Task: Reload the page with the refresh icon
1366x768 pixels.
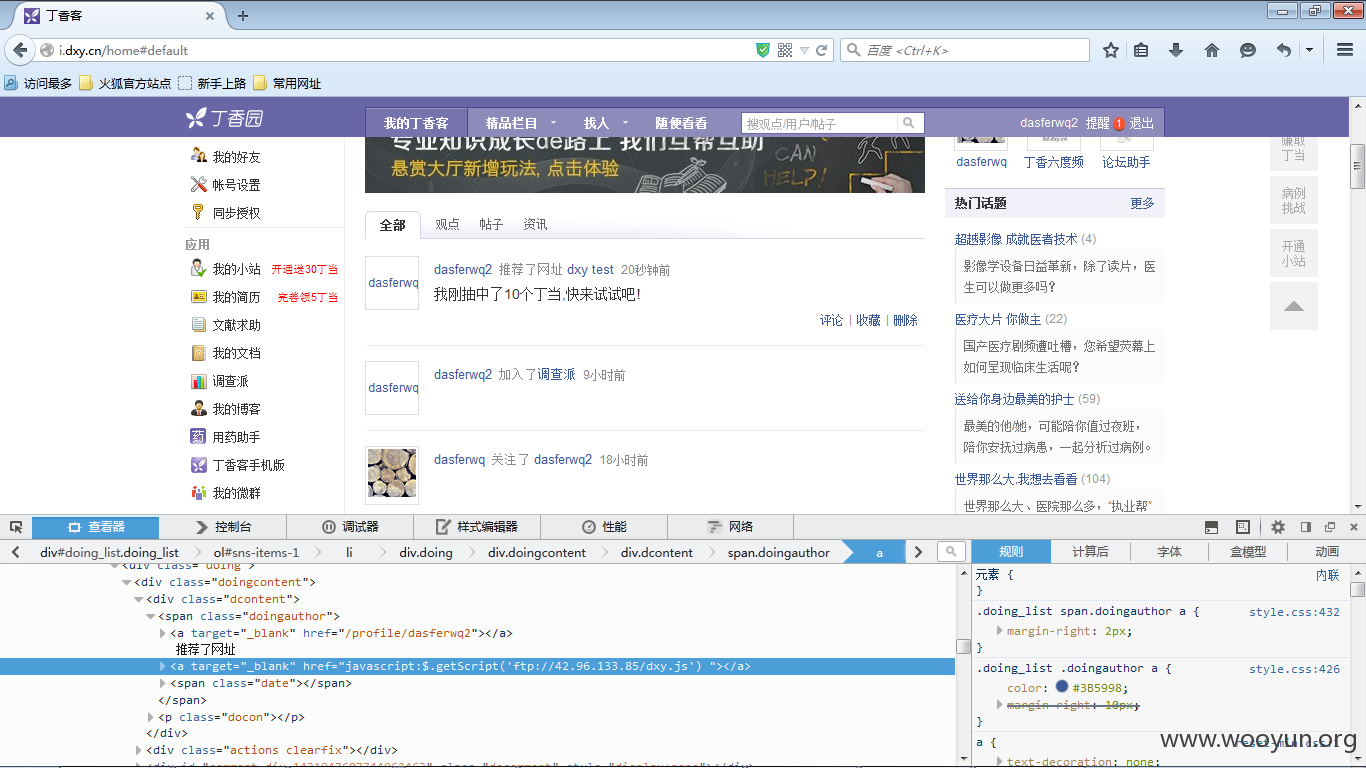Action: [822, 50]
